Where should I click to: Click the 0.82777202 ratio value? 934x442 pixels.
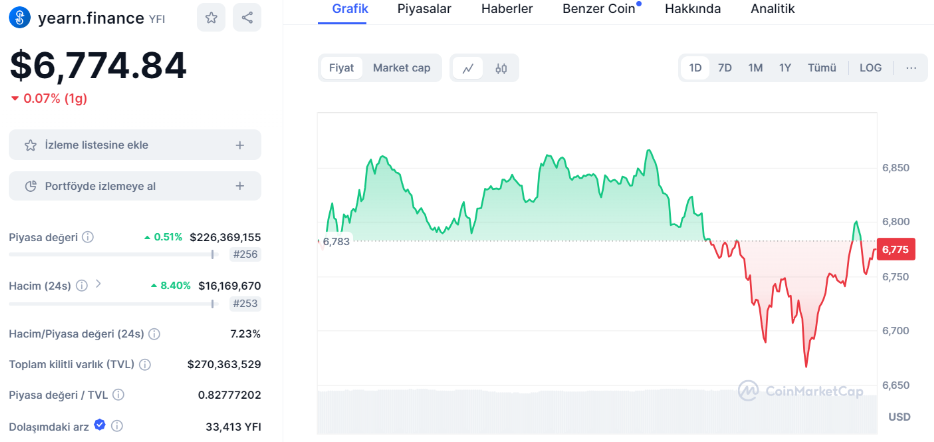(229, 394)
